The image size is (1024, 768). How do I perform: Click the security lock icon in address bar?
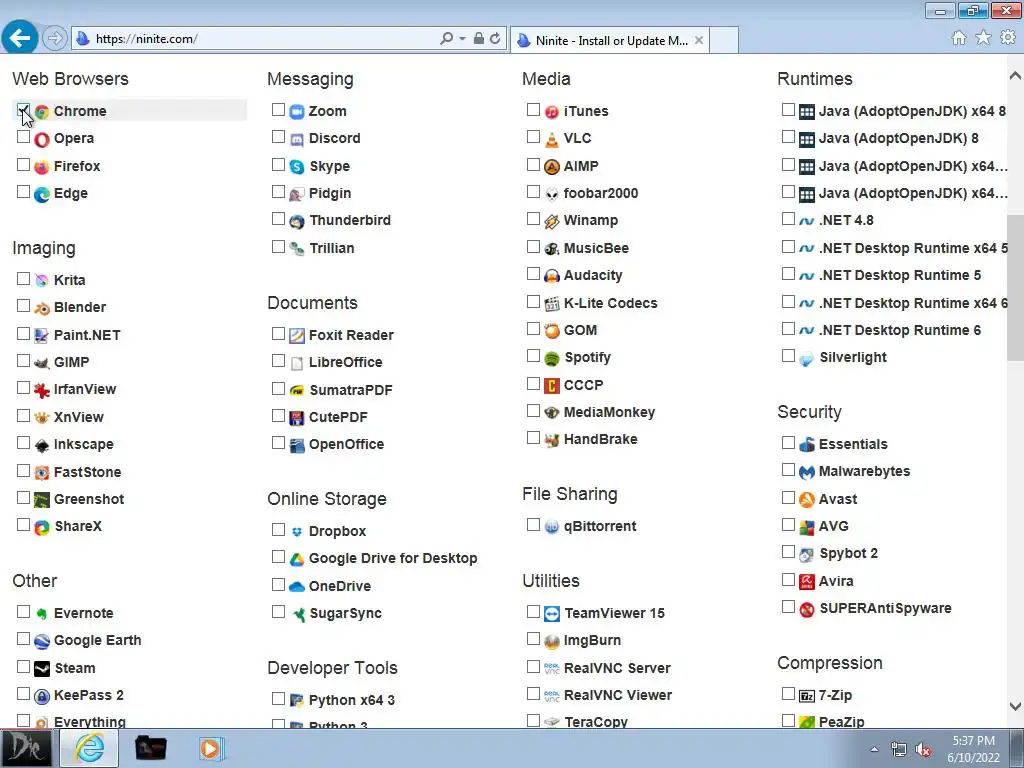tap(479, 39)
